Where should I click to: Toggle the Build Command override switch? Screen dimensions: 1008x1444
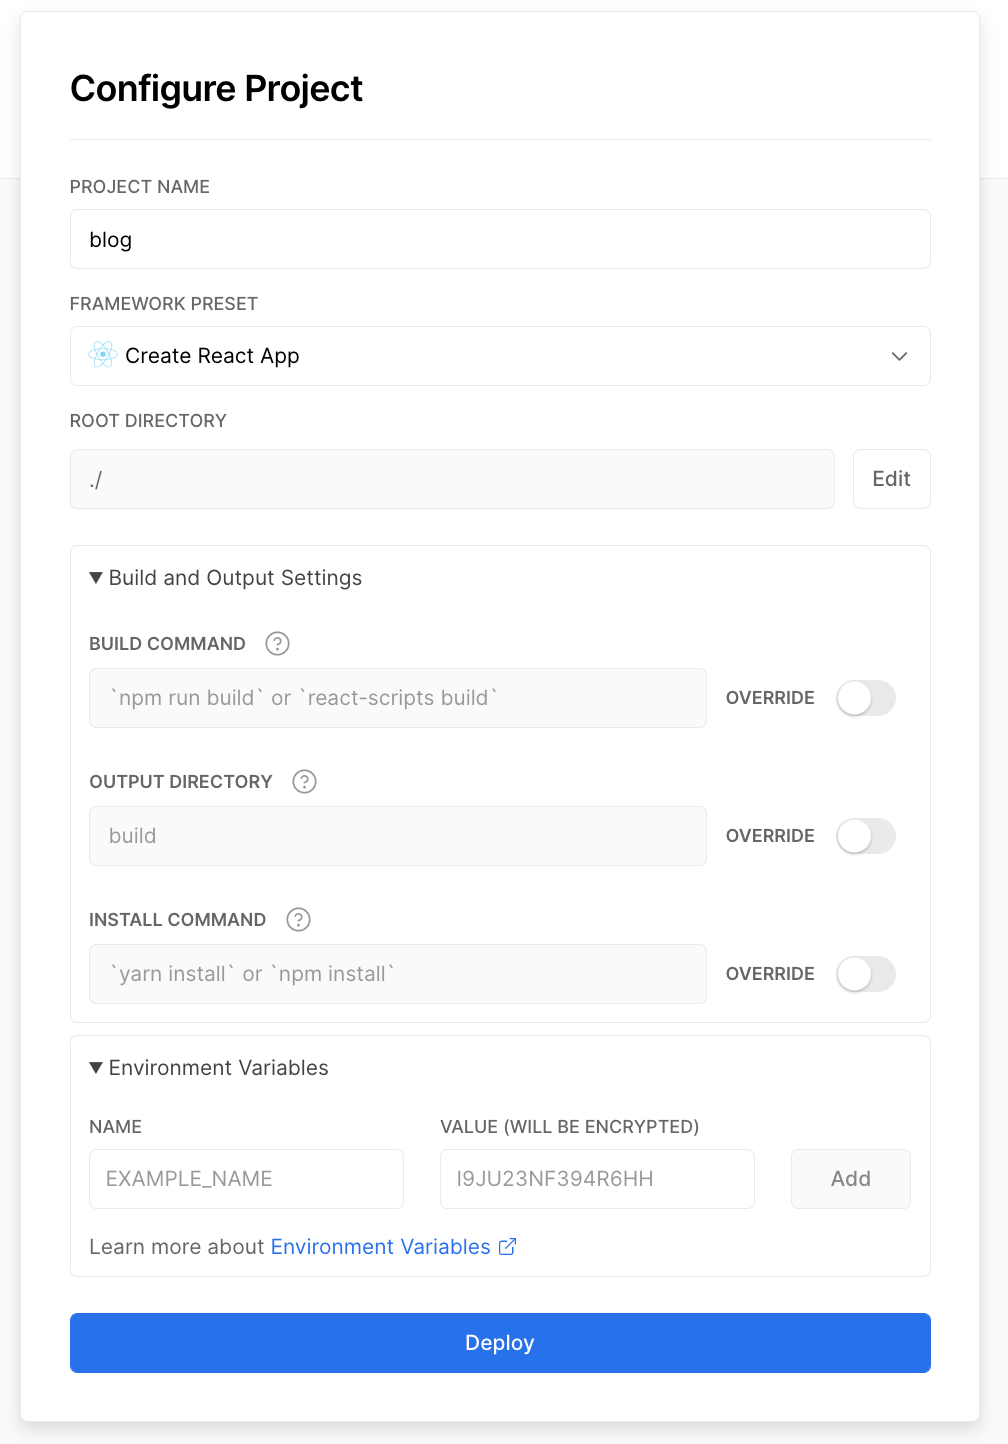click(x=866, y=698)
